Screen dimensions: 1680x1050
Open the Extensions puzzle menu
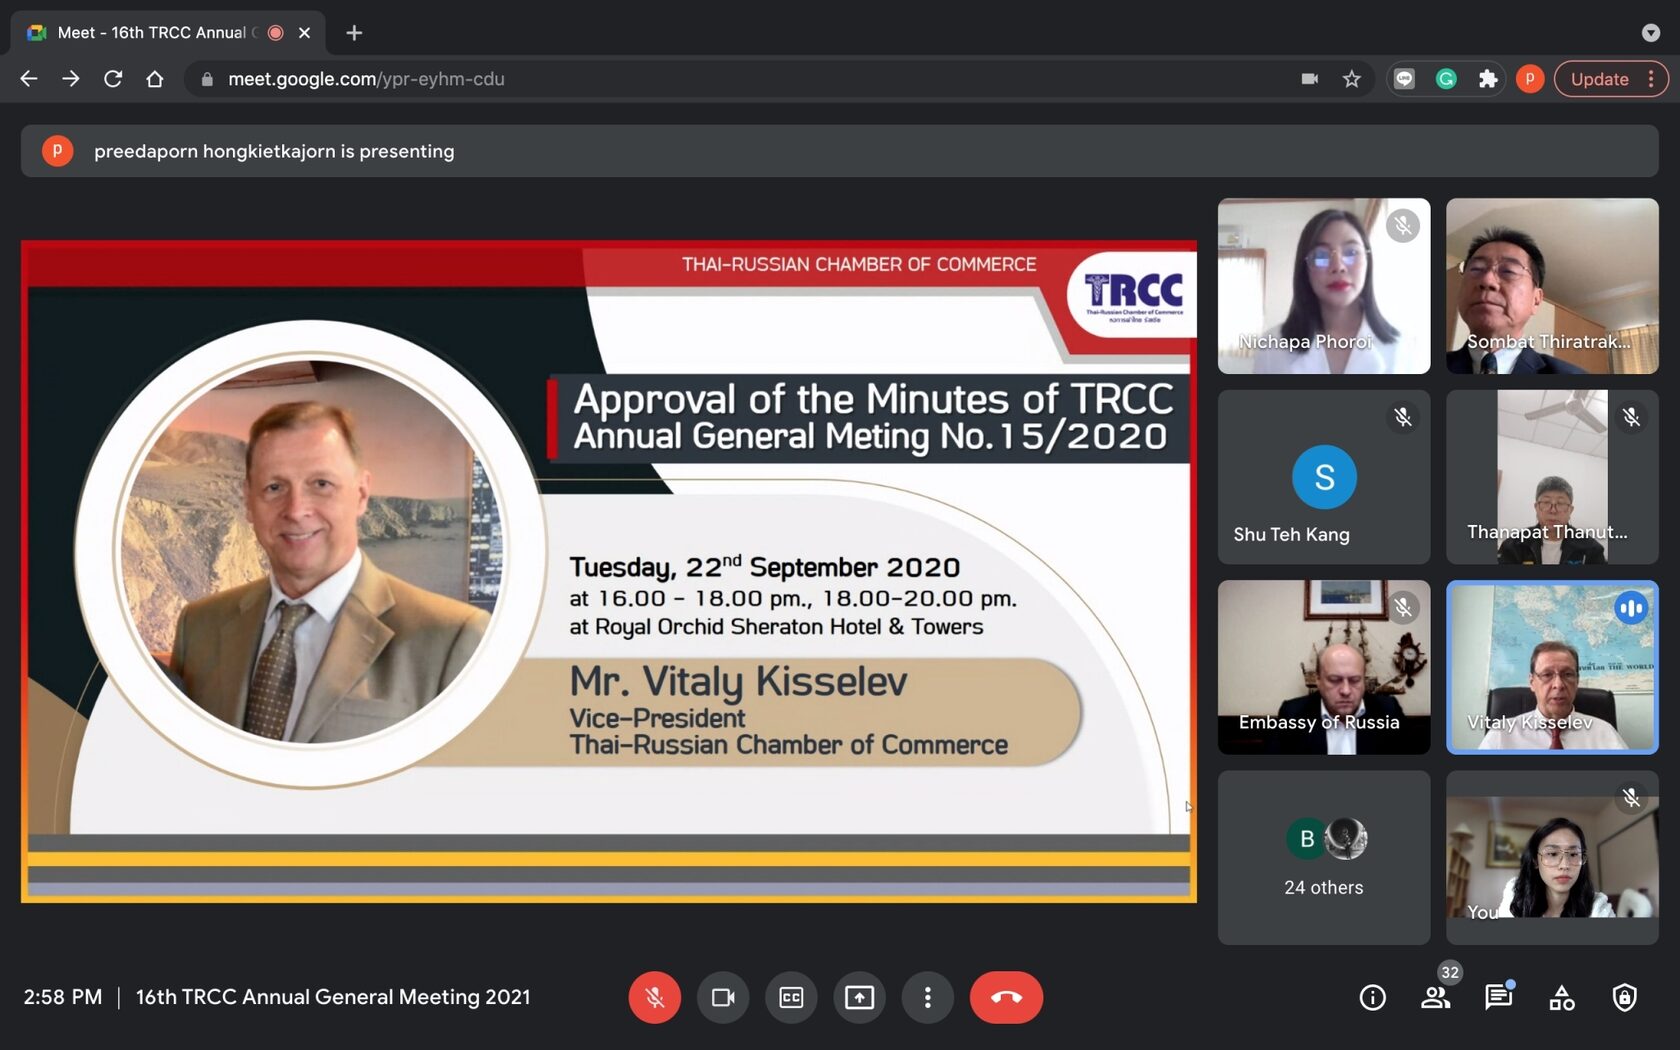tap(1488, 79)
